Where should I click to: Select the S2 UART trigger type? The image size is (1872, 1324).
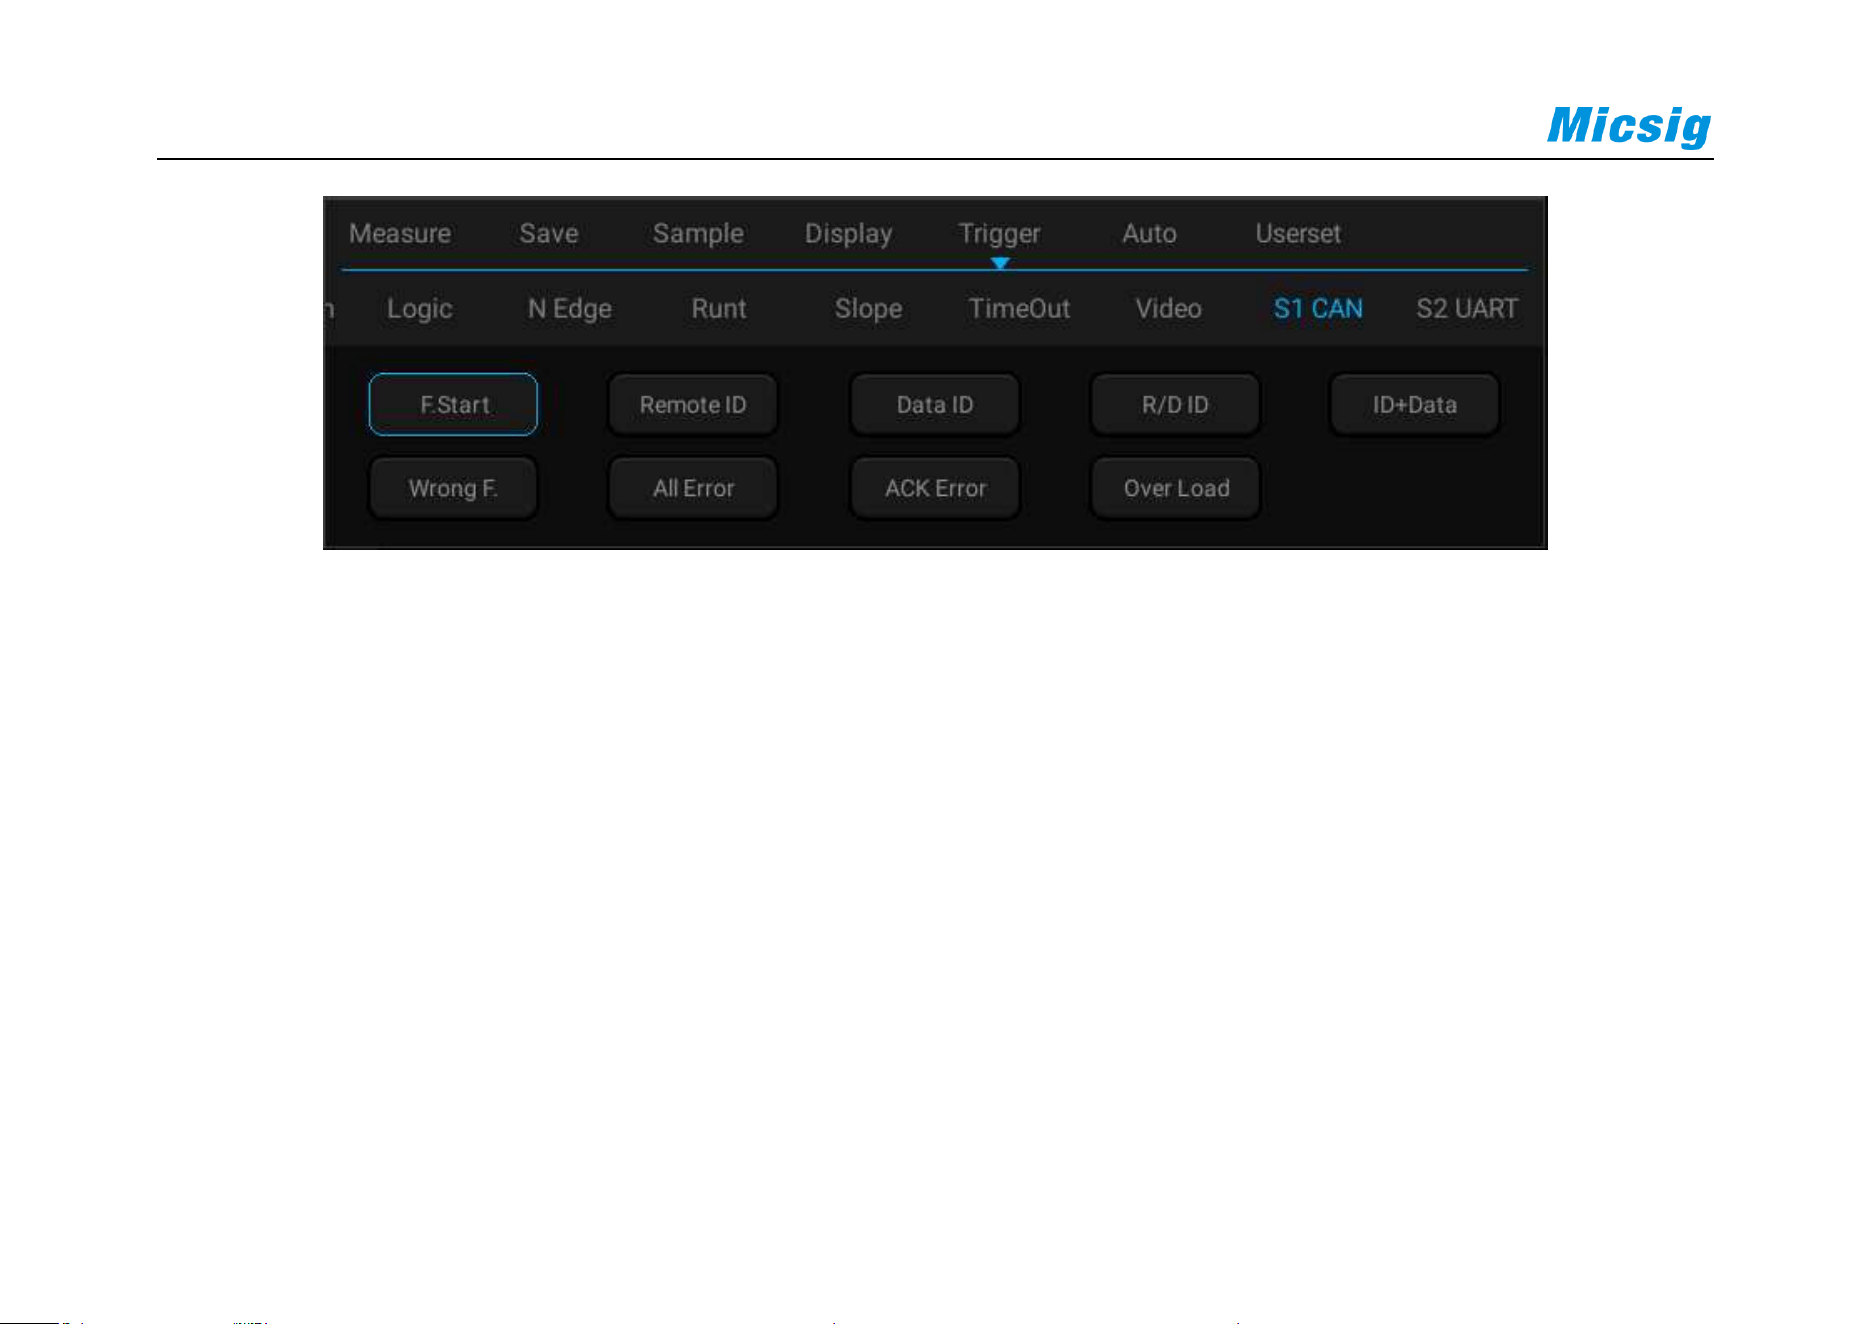[x=1467, y=308]
